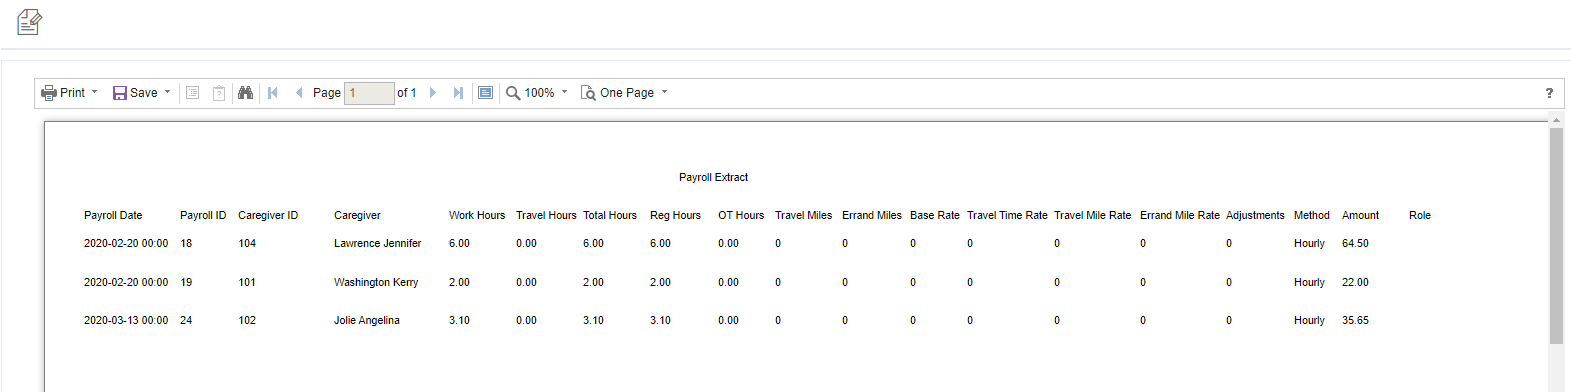
Task: Open the 100% zoom dropdown
Action: click(564, 92)
